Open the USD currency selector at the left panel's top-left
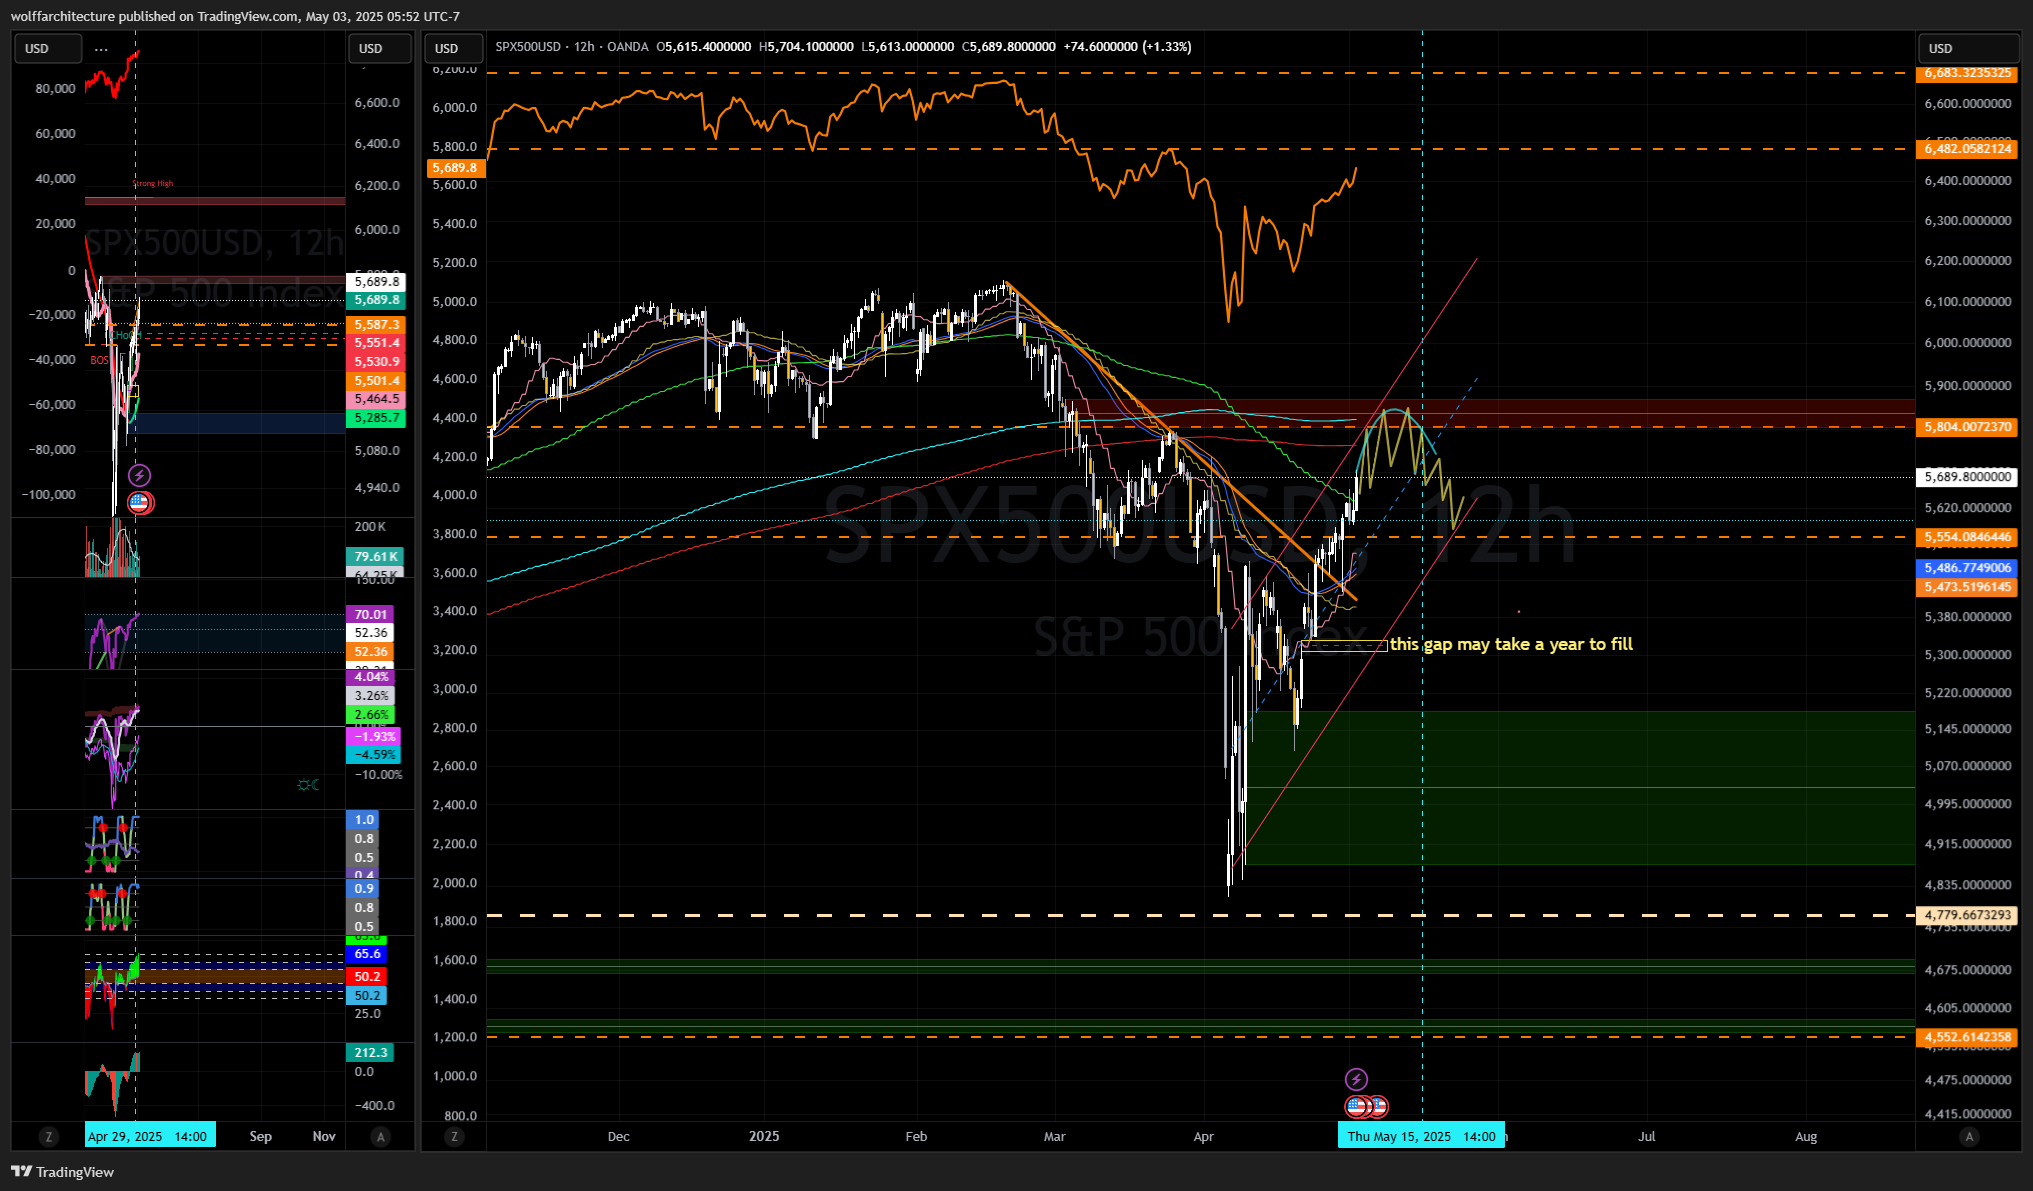Viewport: 2033px width, 1191px height. 48,49
